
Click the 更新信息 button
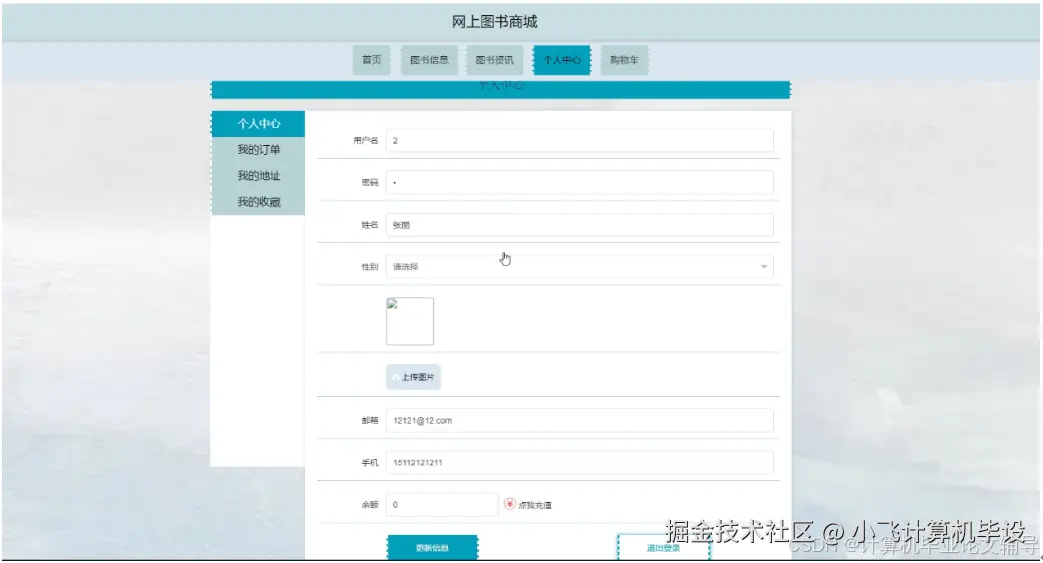432,548
